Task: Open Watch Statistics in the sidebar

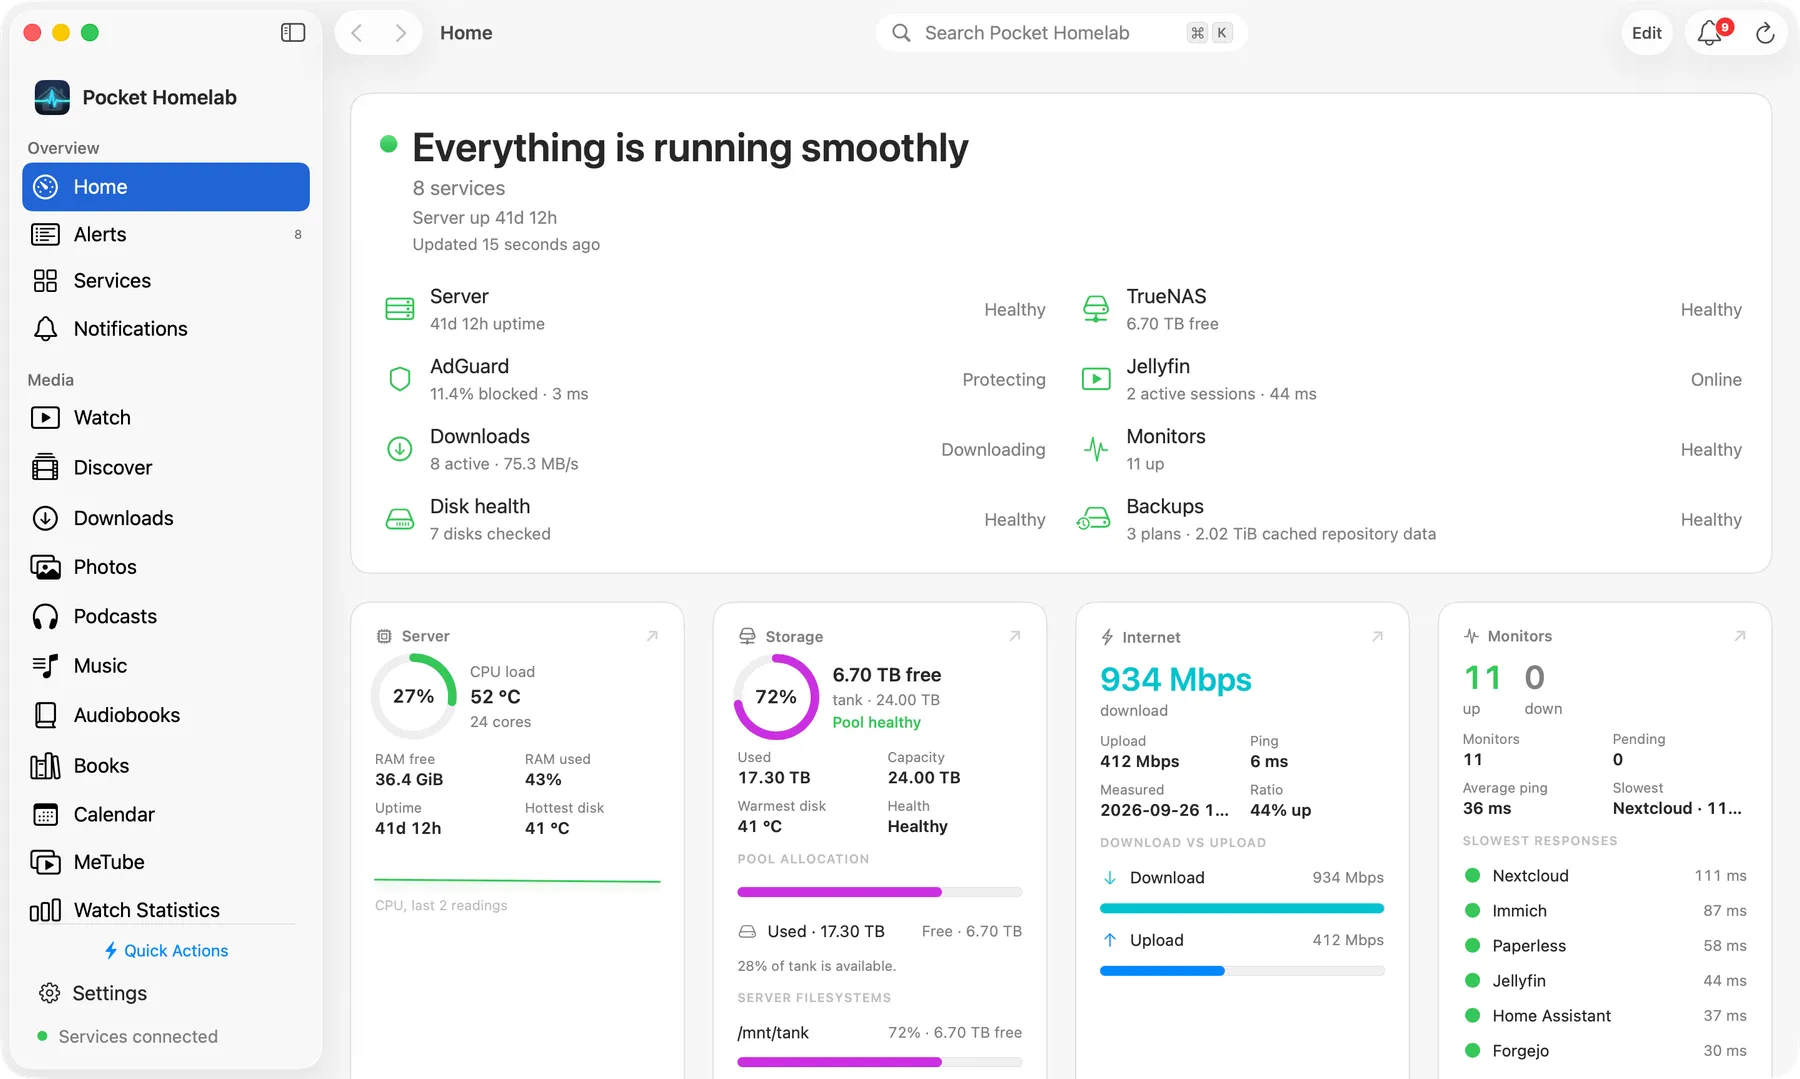Action: (166, 910)
